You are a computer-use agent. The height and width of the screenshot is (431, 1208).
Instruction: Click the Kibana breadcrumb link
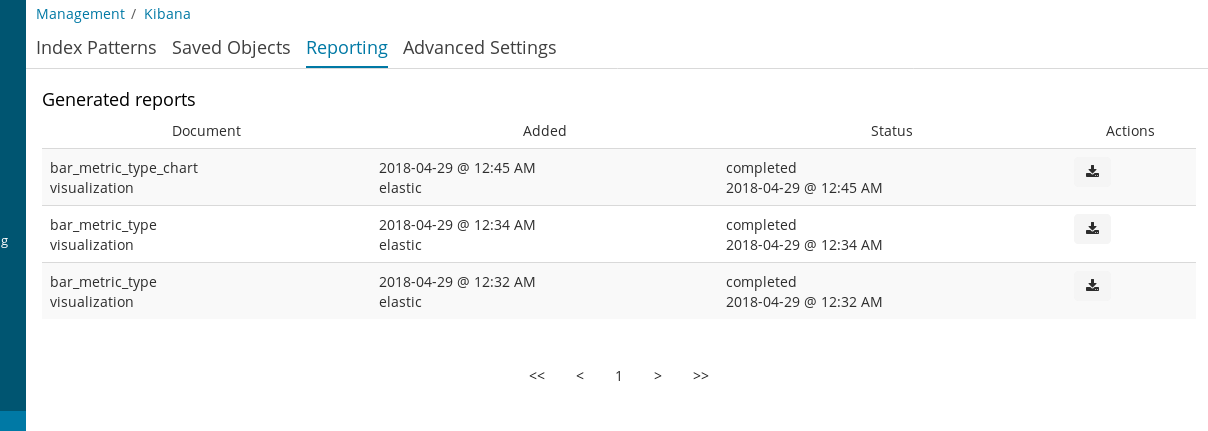tap(167, 14)
